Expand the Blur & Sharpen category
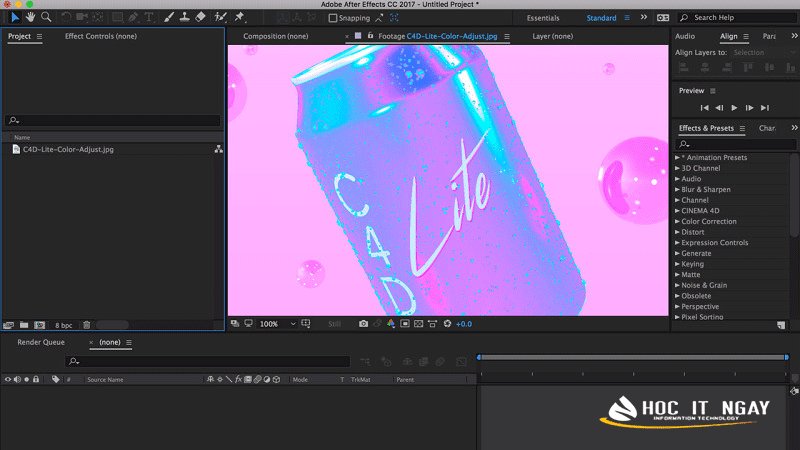Screen dimensions: 800x450 pyautogui.click(x=678, y=189)
